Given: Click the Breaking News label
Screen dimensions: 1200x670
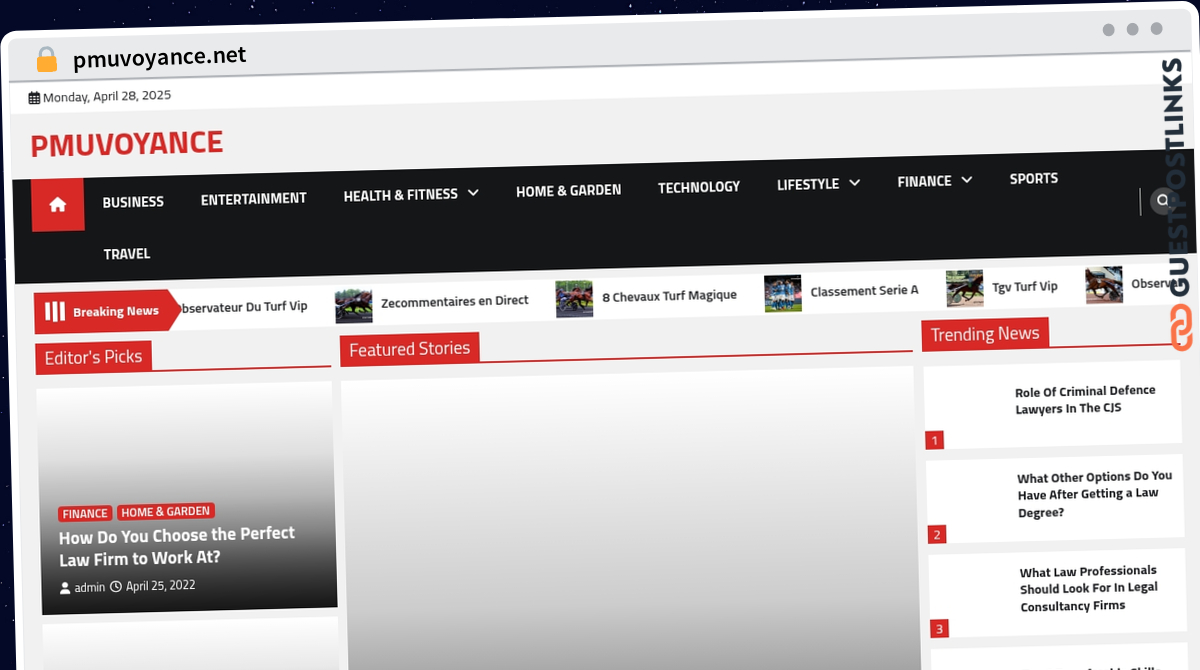Looking at the screenshot, I should [116, 311].
